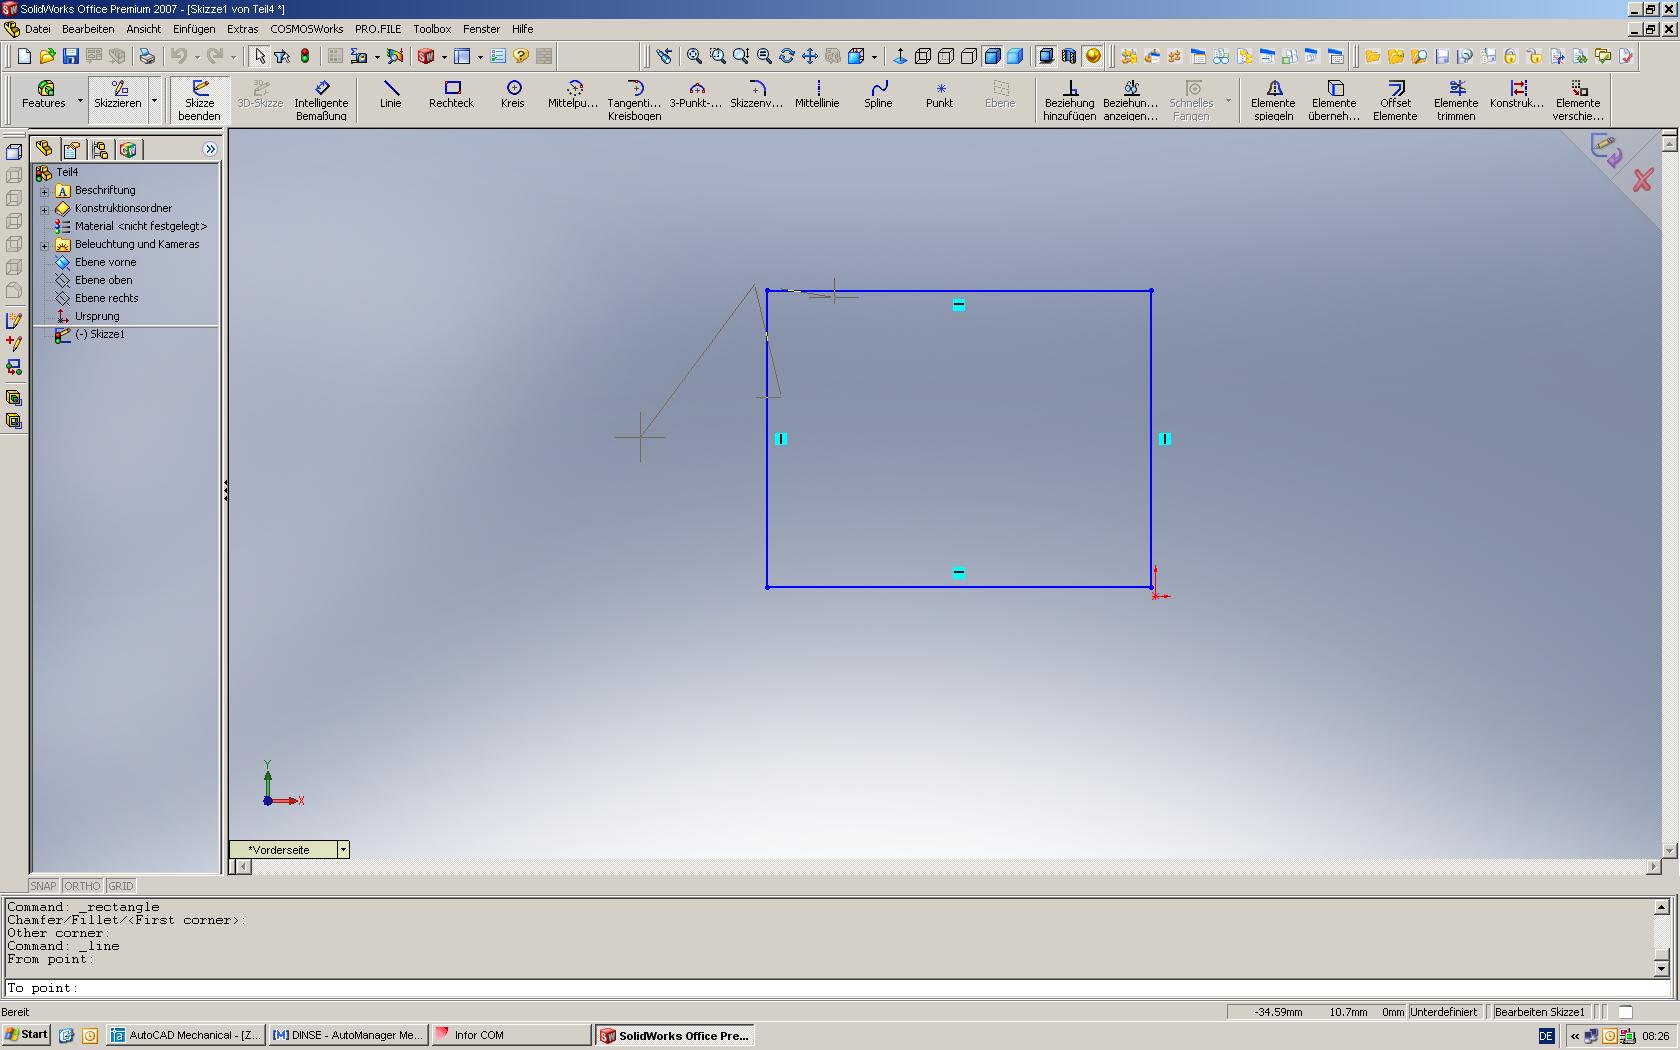Switch to Infor COM taskbar window
The height and width of the screenshot is (1050, 1680).
(x=510, y=1035)
